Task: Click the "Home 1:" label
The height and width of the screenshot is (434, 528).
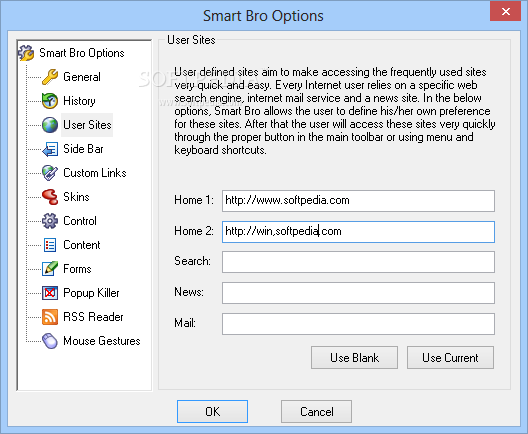Action: point(194,200)
